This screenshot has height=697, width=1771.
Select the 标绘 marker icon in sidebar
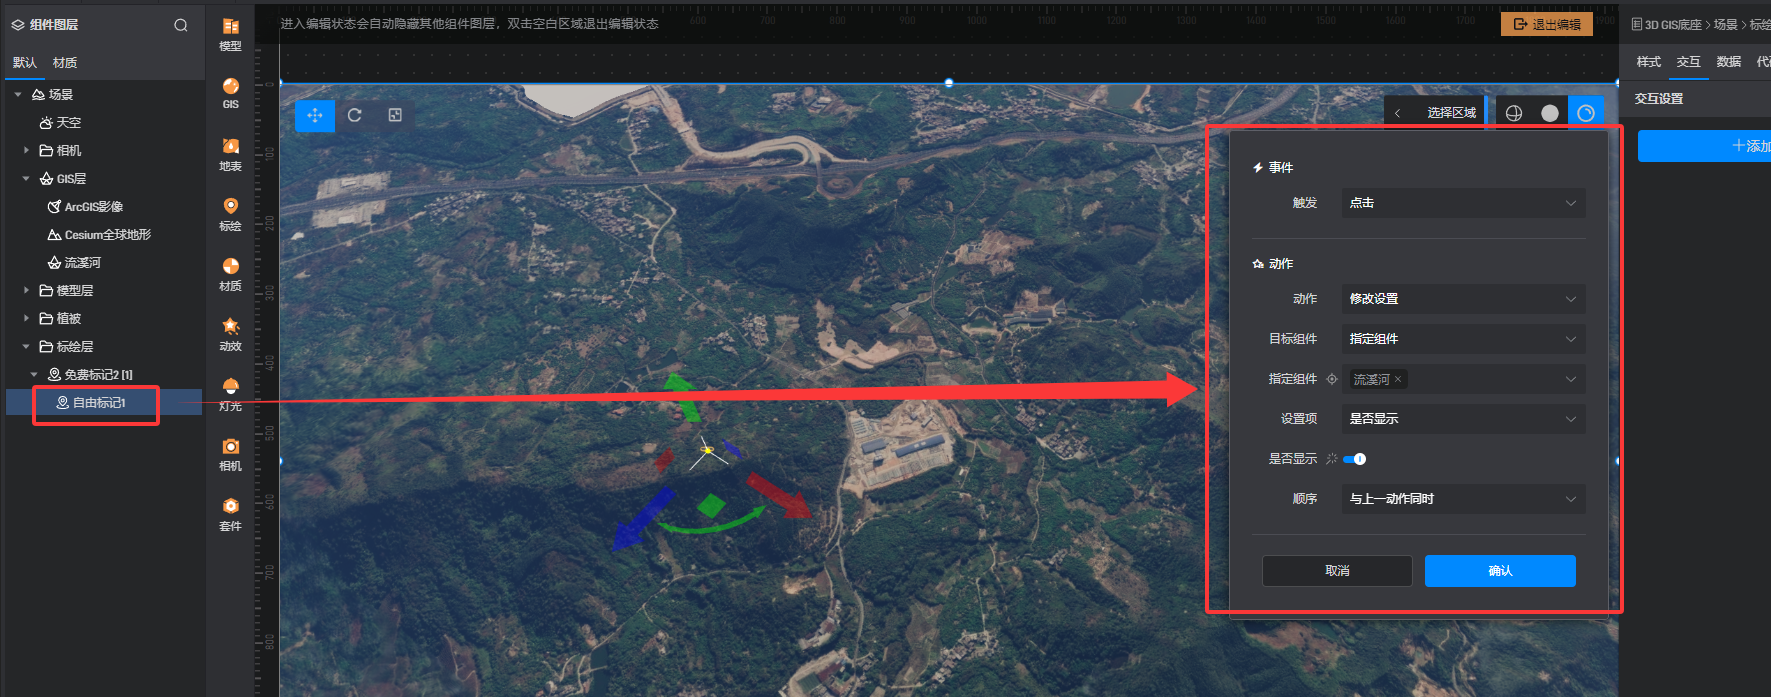[x=230, y=212]
